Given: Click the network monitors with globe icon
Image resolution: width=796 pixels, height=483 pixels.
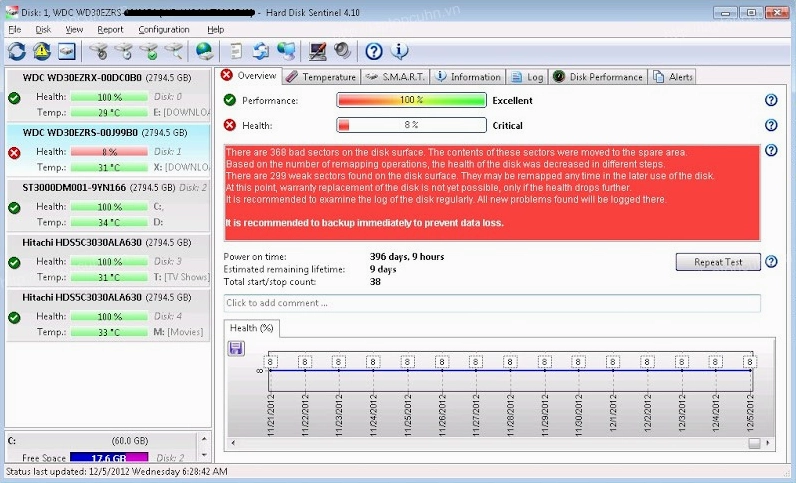Looking at the screenshot, I should coord(286,51).
